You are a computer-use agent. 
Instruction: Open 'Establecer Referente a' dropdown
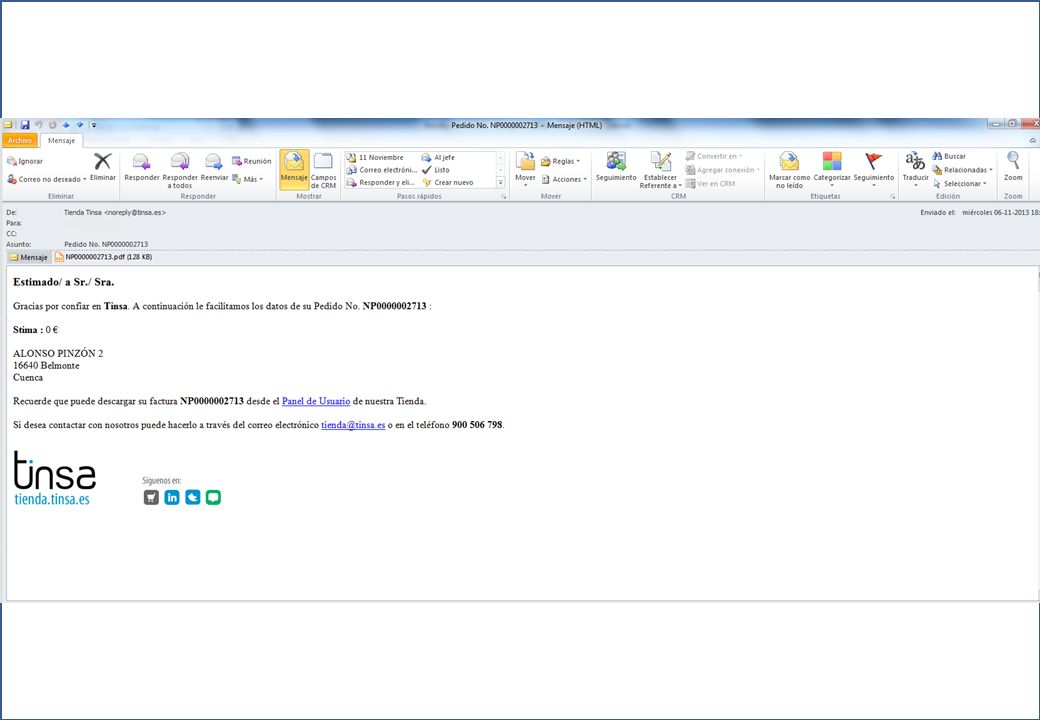660,170
